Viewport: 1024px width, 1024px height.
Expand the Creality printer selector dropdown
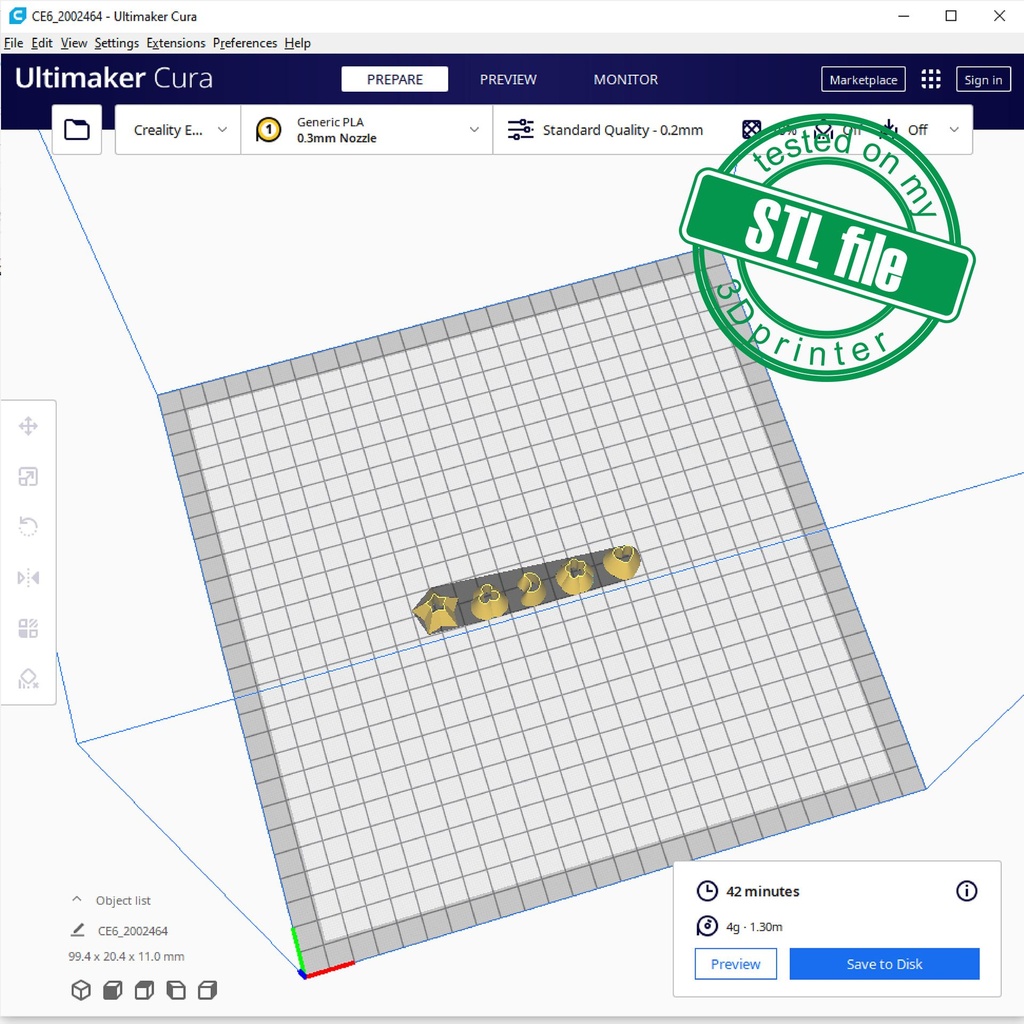click(179, 130)
